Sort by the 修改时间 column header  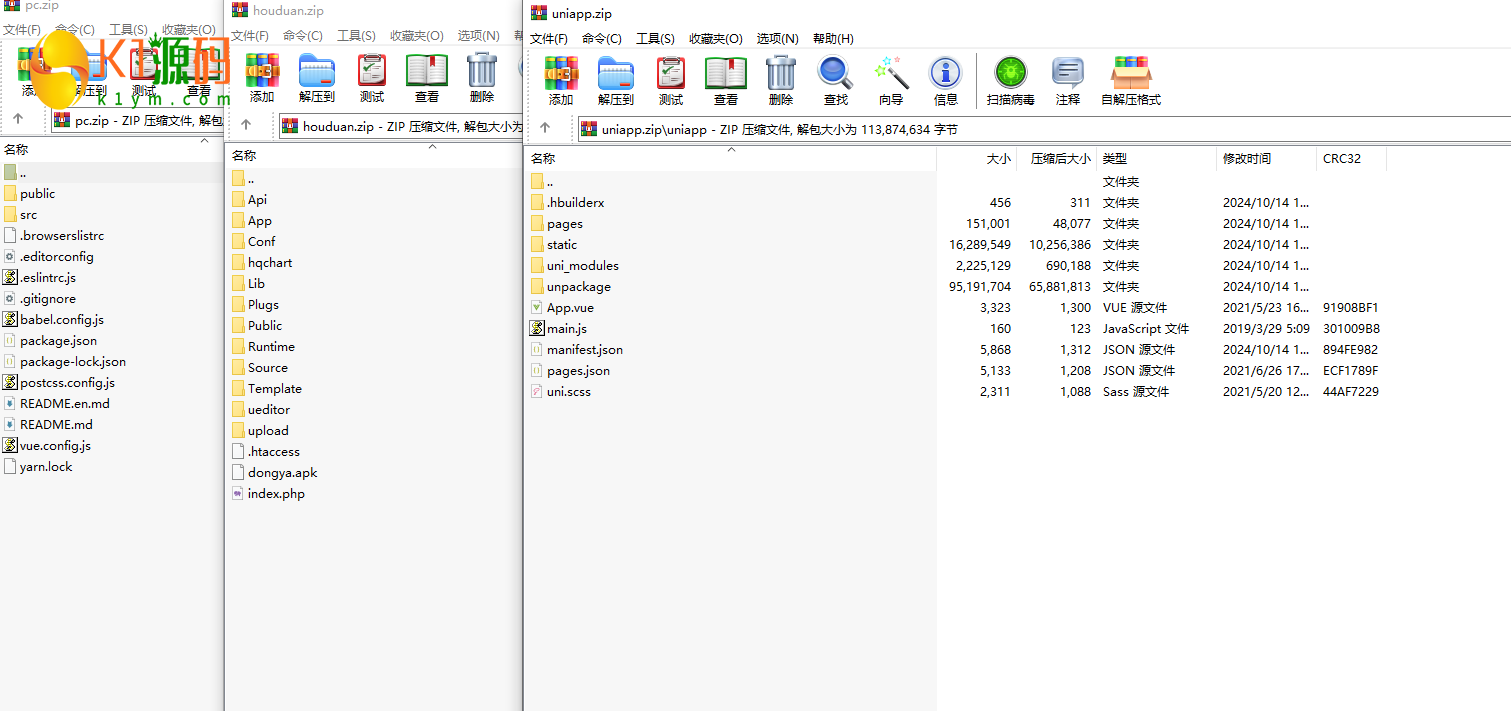click(1246, 159)
